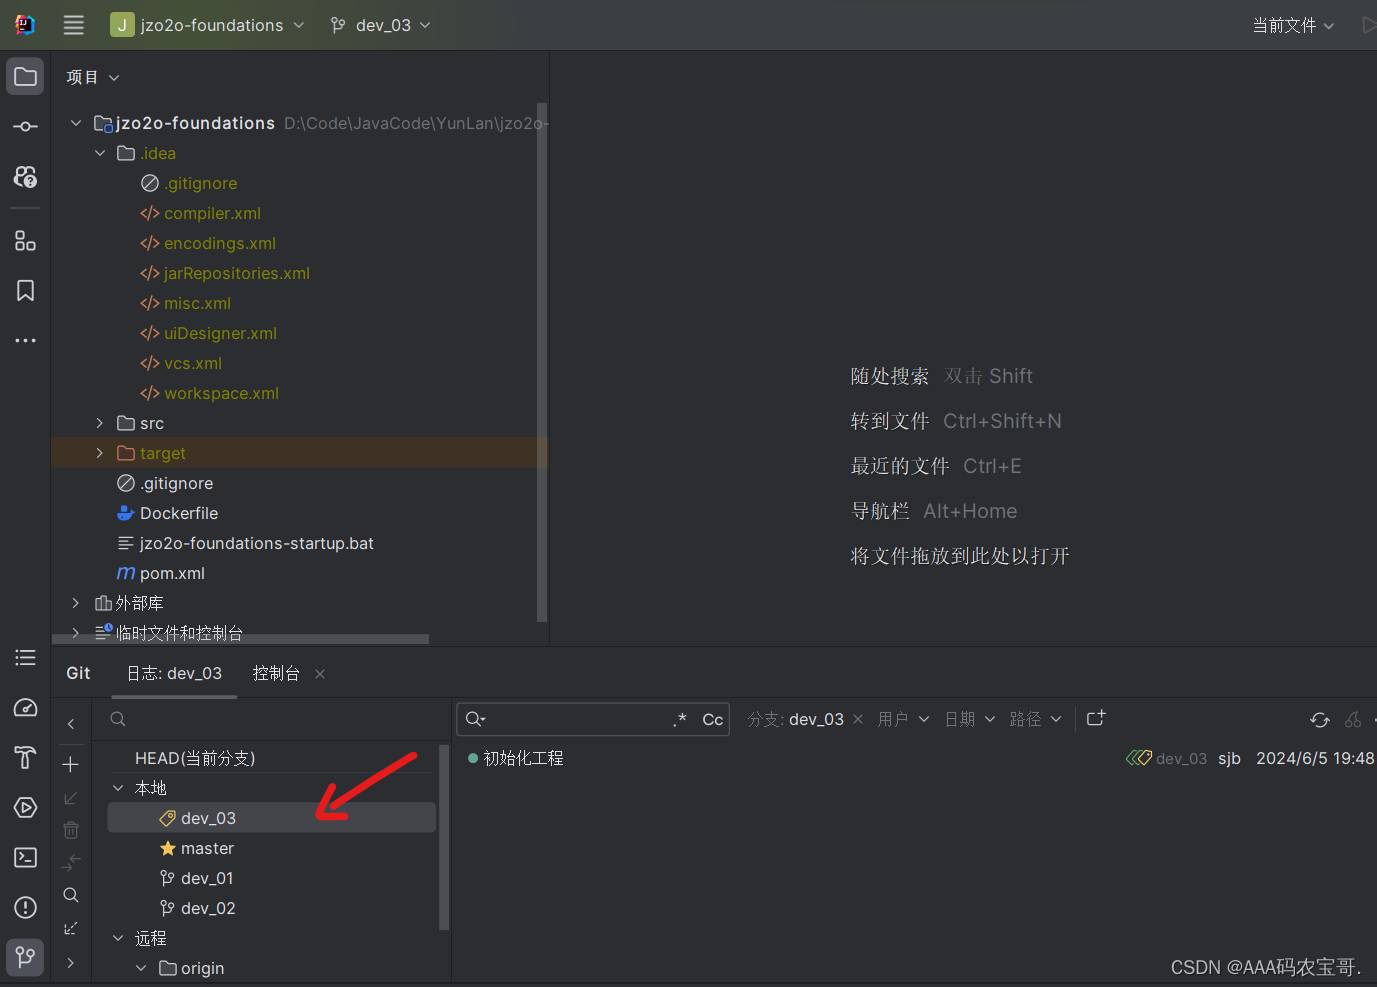Open the Problems tool window icon

coord(26,908)
